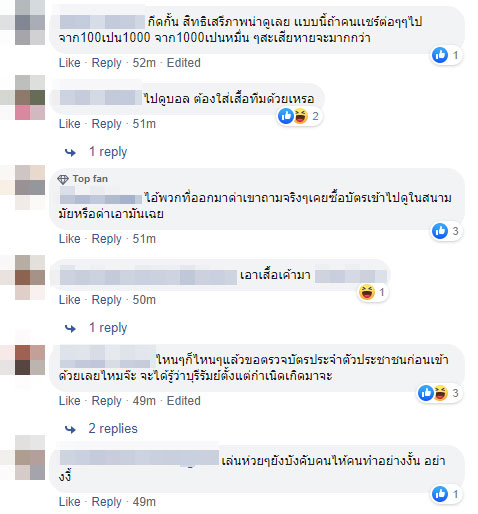Click the reply arrow icon beside '2 replies'
This screenshot has height=514, width=478.
(70, 429)
